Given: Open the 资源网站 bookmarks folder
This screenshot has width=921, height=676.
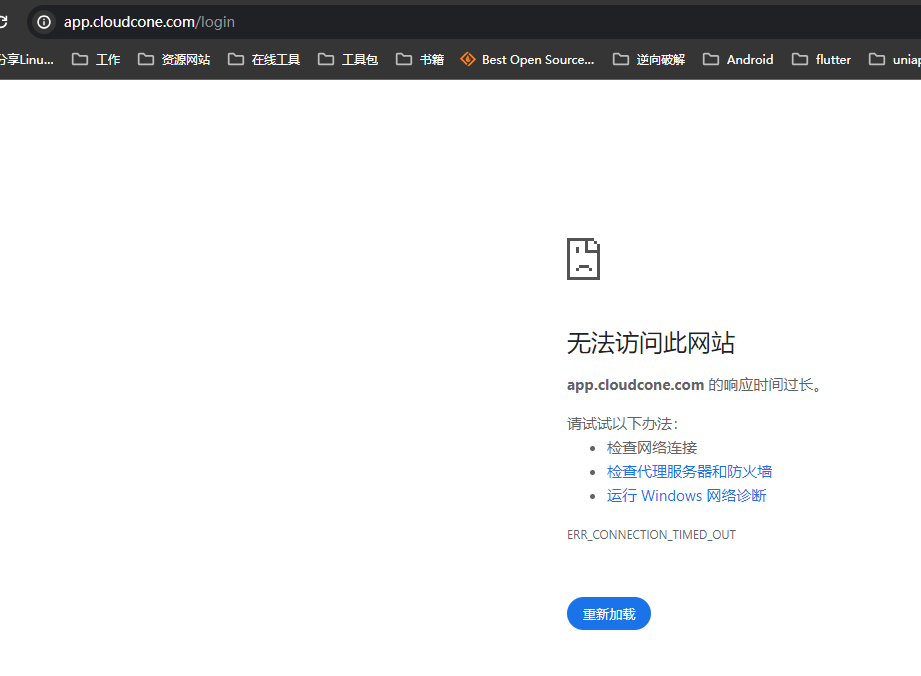Looking at the screenshot, I should 174,59.
